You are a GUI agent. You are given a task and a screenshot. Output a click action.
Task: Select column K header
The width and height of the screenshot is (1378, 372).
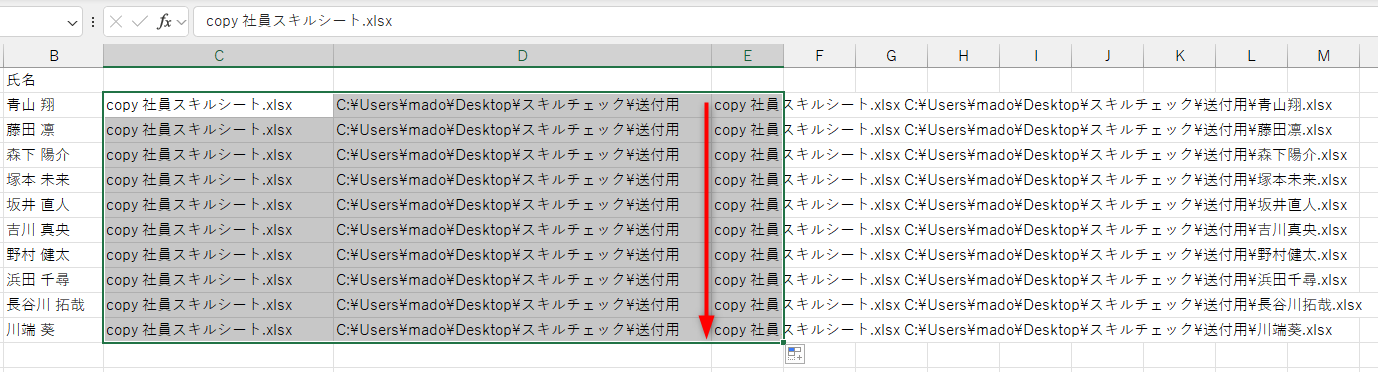1179,56
